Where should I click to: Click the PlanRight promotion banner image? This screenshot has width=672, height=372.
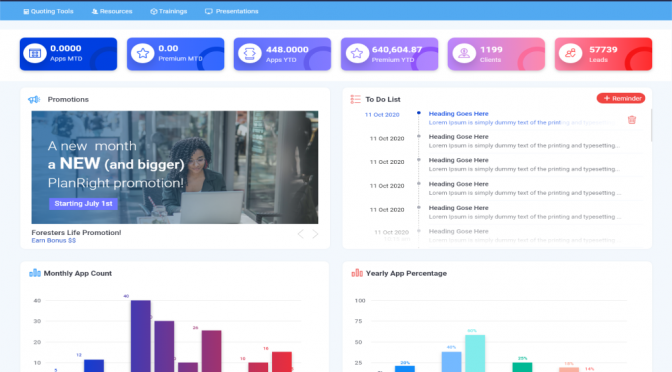point(175,167)
